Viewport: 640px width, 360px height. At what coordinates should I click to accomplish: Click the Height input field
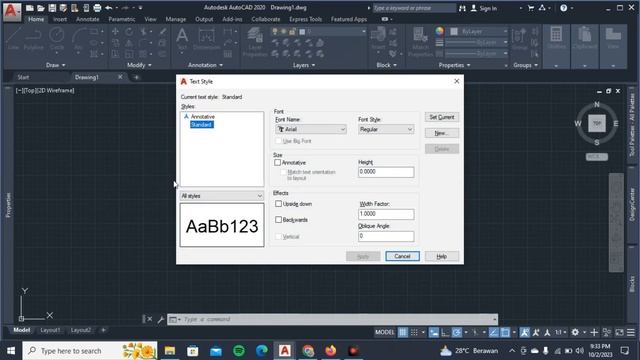(386, 172)
